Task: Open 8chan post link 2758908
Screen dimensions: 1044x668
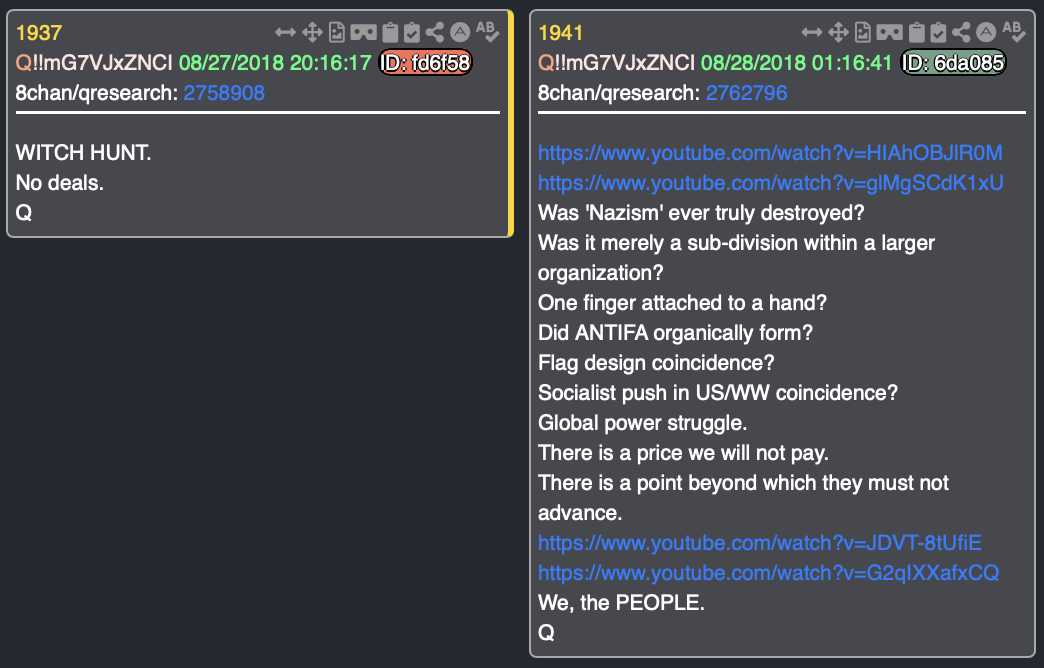Action: [x=224, y=93]
